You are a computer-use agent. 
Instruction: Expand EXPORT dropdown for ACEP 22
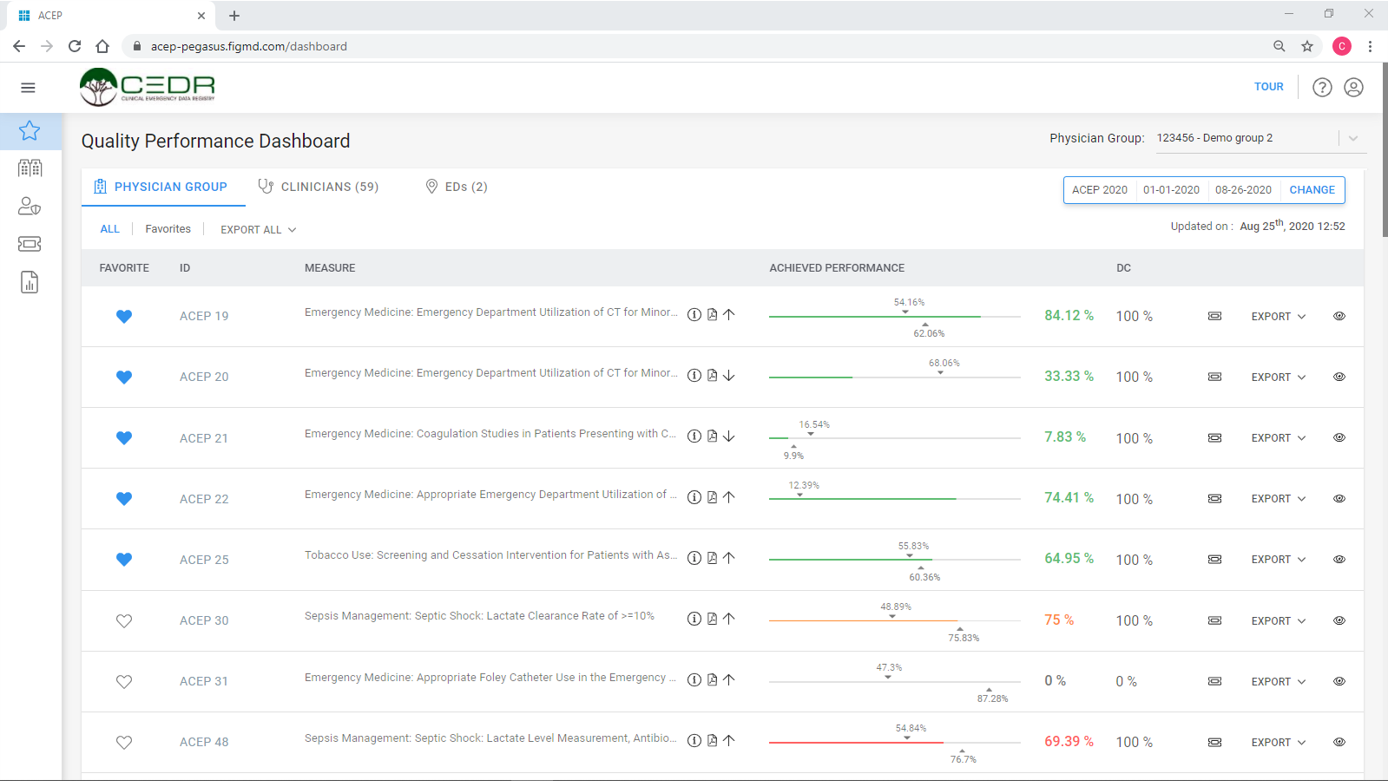pos(1278,499)
